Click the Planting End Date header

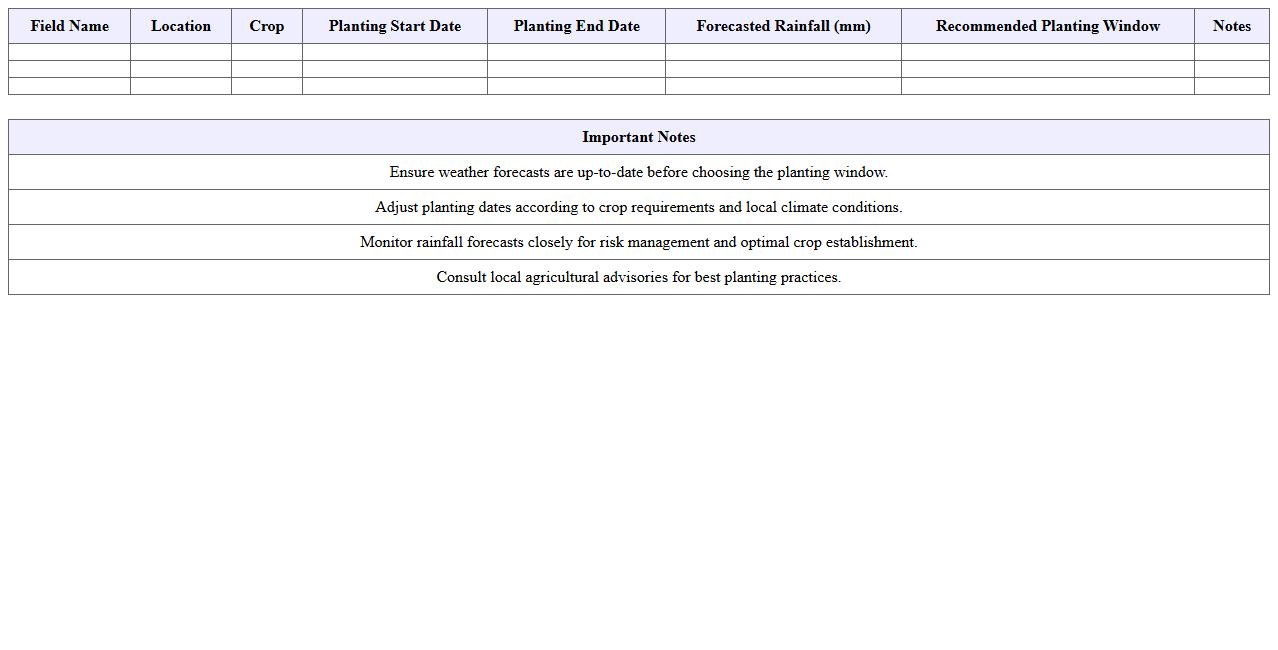pyautogui.click(x=577, y=26)
